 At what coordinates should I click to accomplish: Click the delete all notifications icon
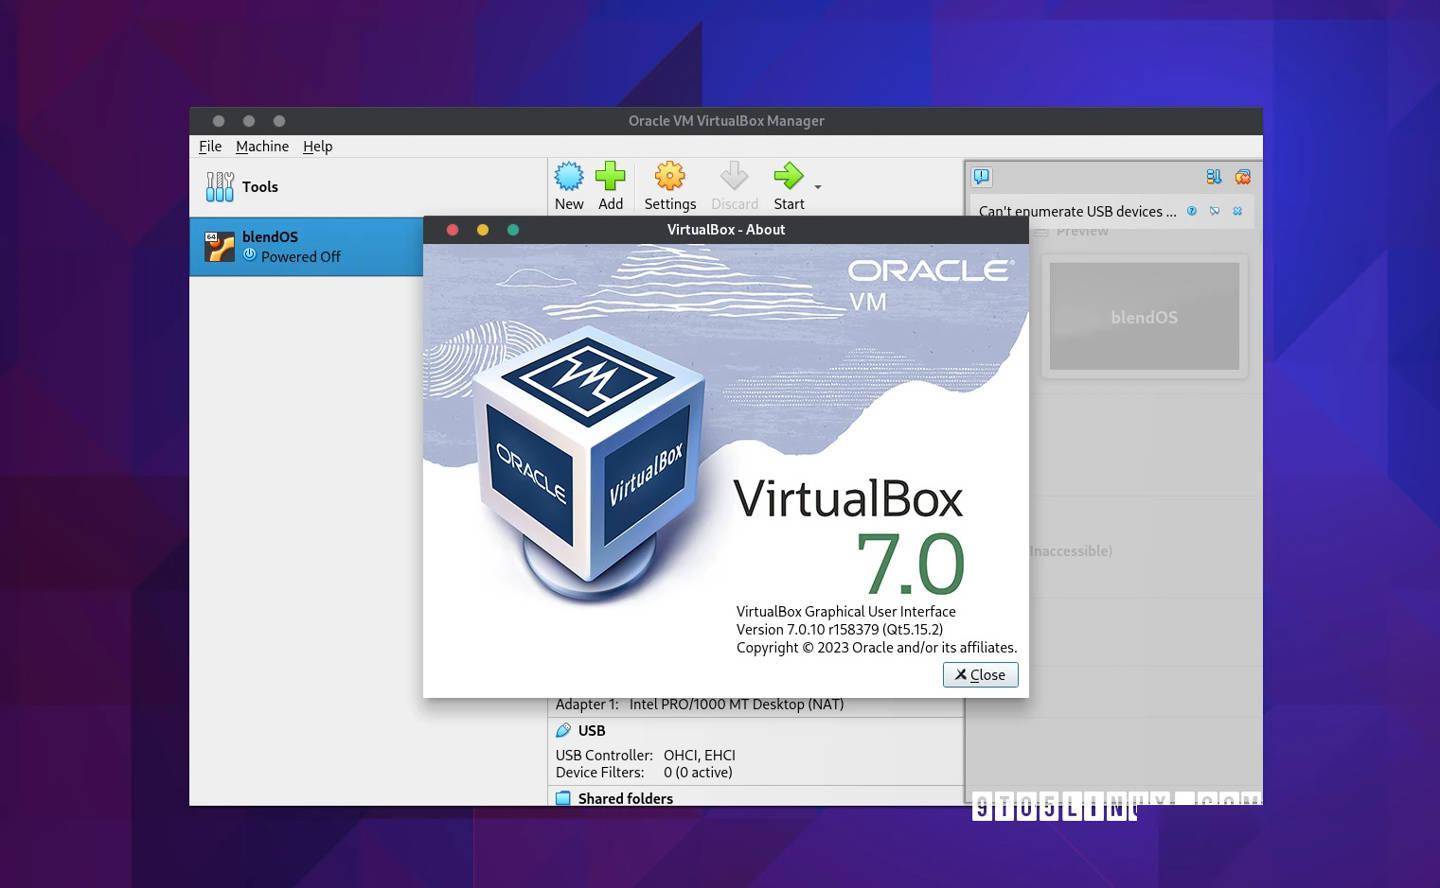pyautogui.click(x=1242, y=177)
